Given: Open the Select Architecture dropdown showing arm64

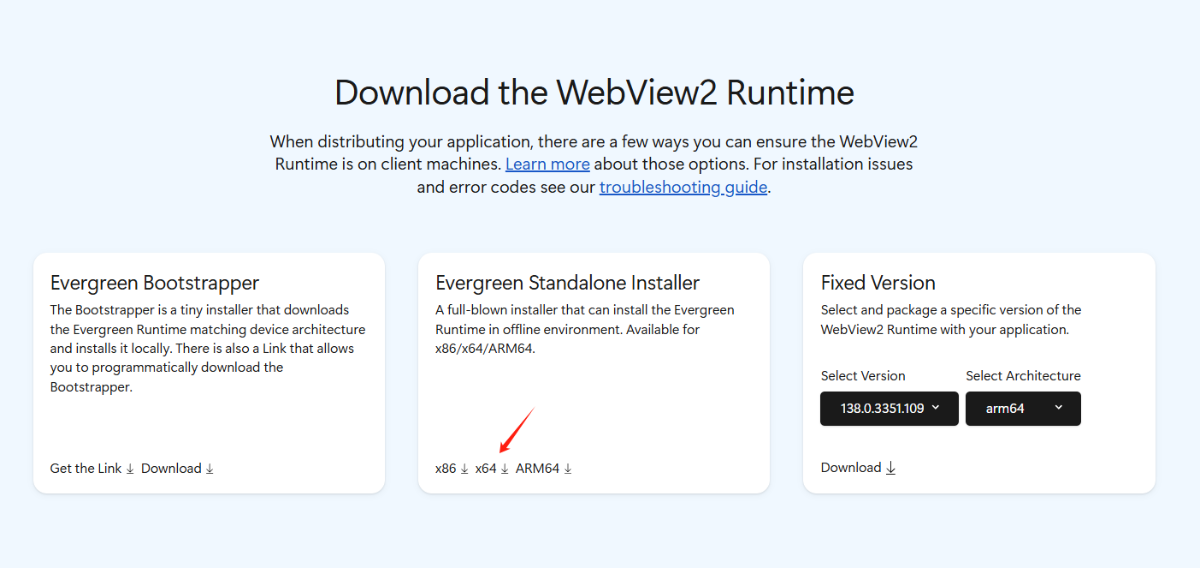Looking at the screenshot, I should (x=1023, y=408).
